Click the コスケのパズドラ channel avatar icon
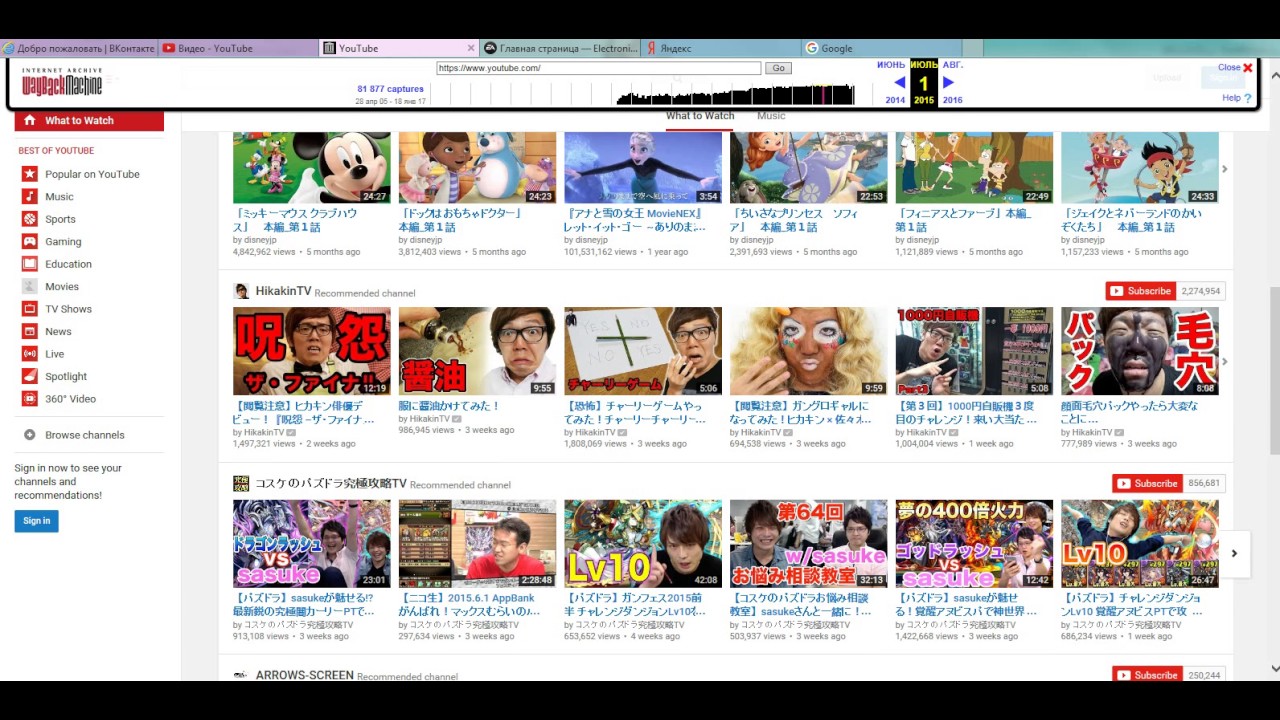The image size is (1280, 720). click(x=241, y=483)
